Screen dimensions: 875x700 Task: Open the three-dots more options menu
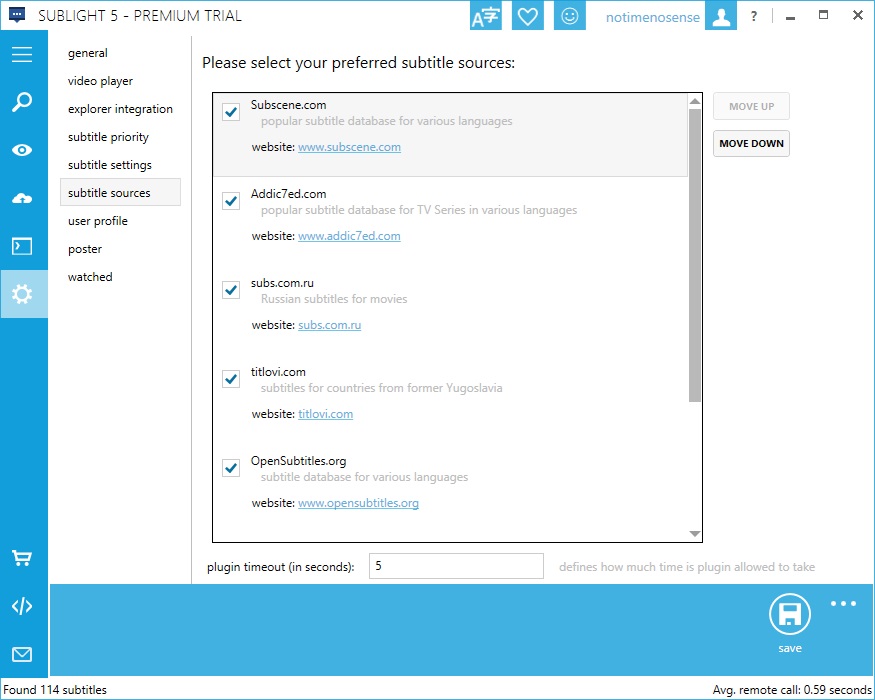(x=843, y=603)
